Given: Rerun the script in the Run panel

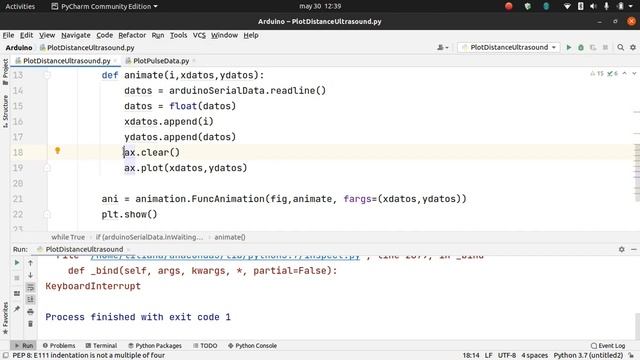Looking at the screenshot, I should [17, 263].
